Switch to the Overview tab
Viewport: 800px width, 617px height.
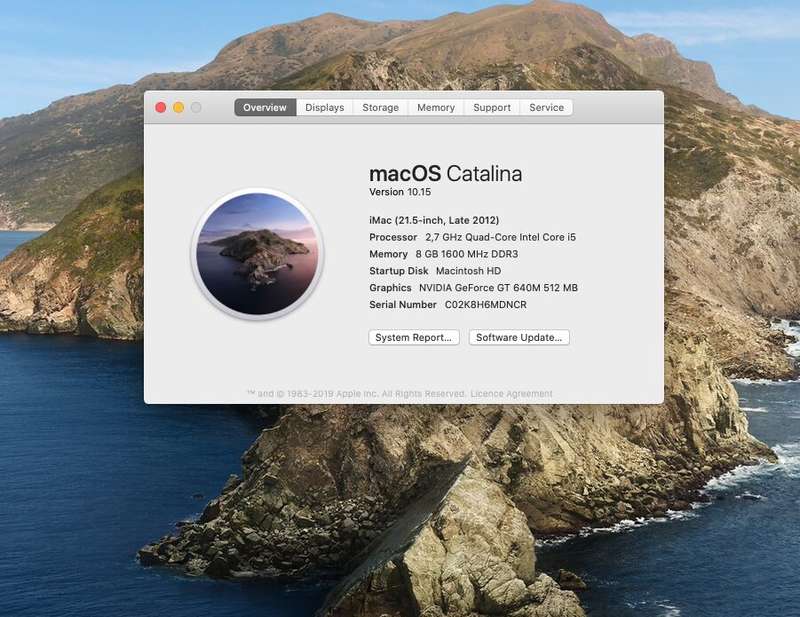click(265, 108)
